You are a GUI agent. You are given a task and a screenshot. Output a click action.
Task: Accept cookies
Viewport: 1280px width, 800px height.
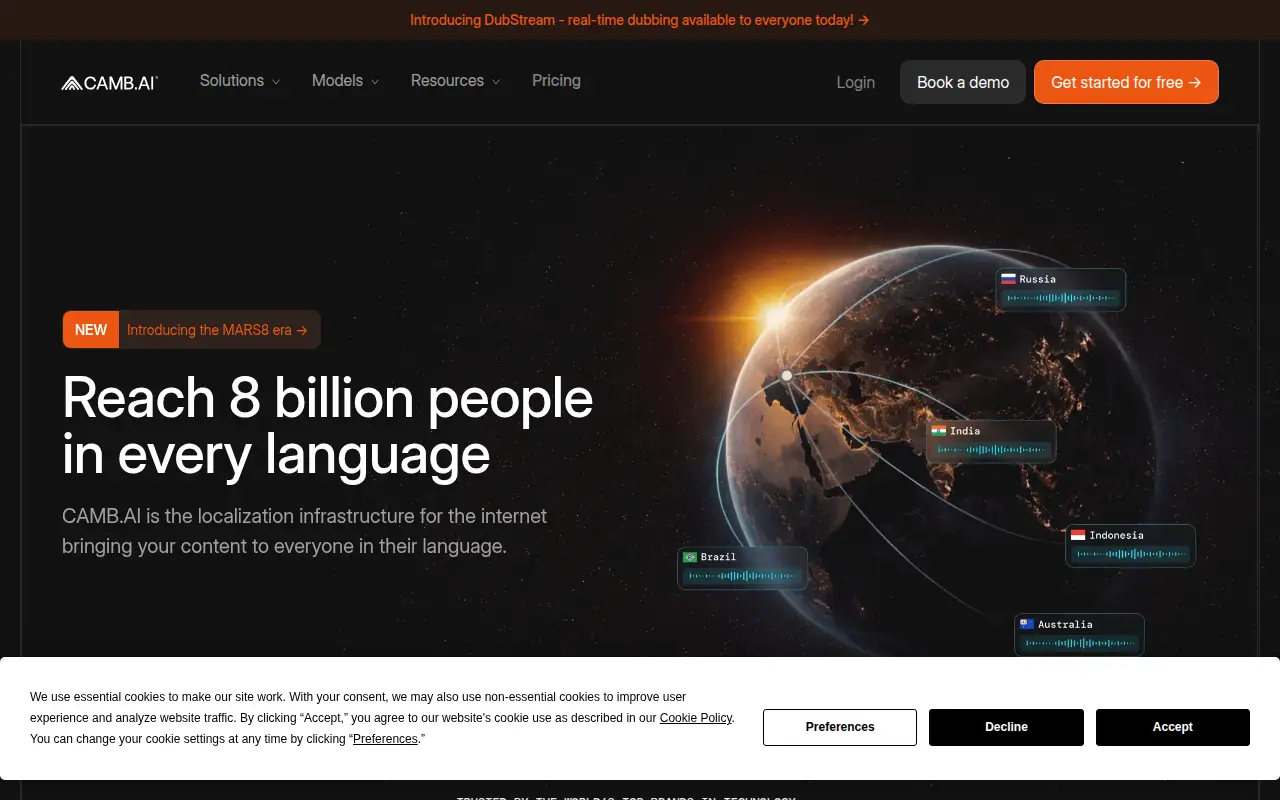coord(1173,727)
